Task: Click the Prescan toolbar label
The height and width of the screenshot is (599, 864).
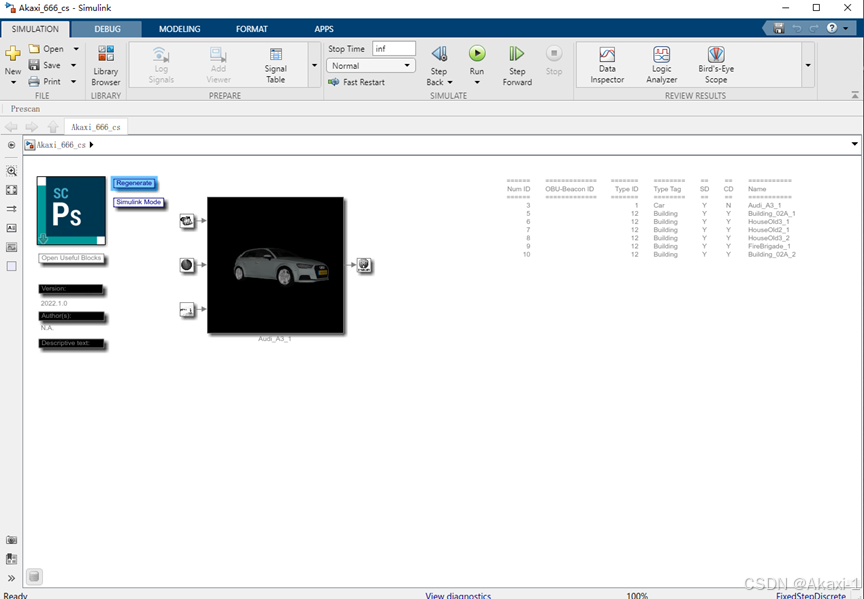Action: click(x=25, y=109)
